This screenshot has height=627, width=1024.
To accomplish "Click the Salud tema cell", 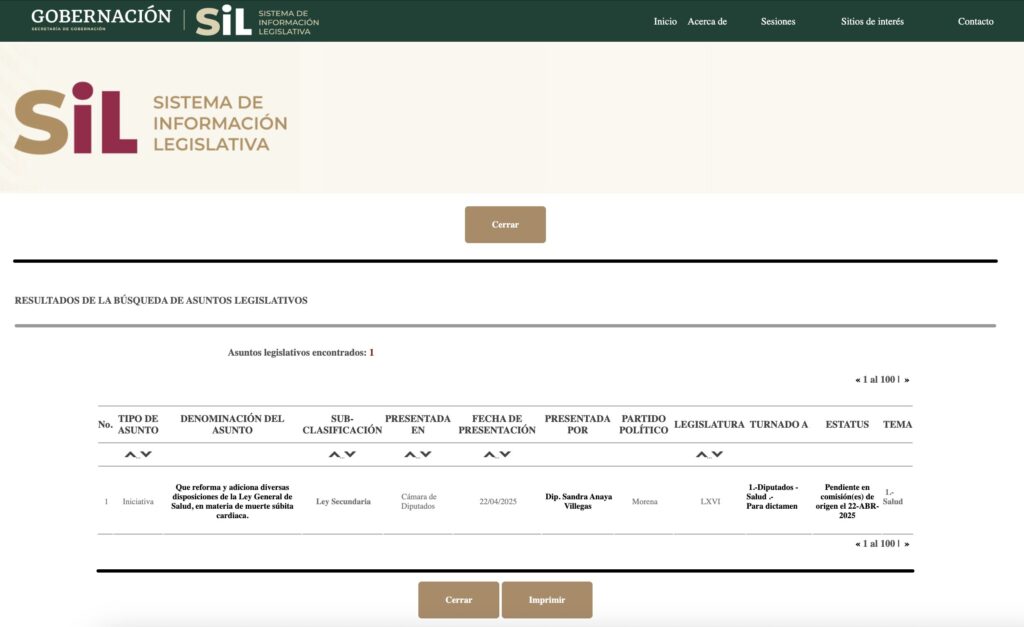I will tap(893, 497).
